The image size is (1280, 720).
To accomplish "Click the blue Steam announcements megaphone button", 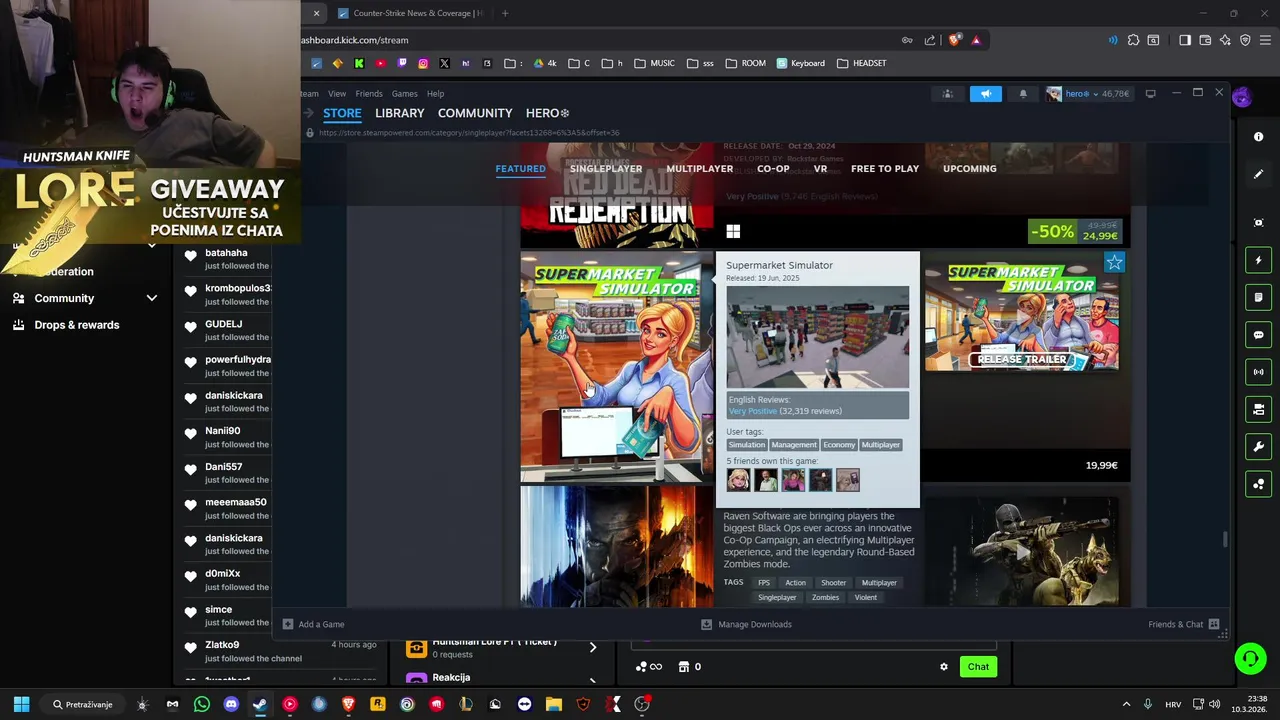I will [985, 94].
